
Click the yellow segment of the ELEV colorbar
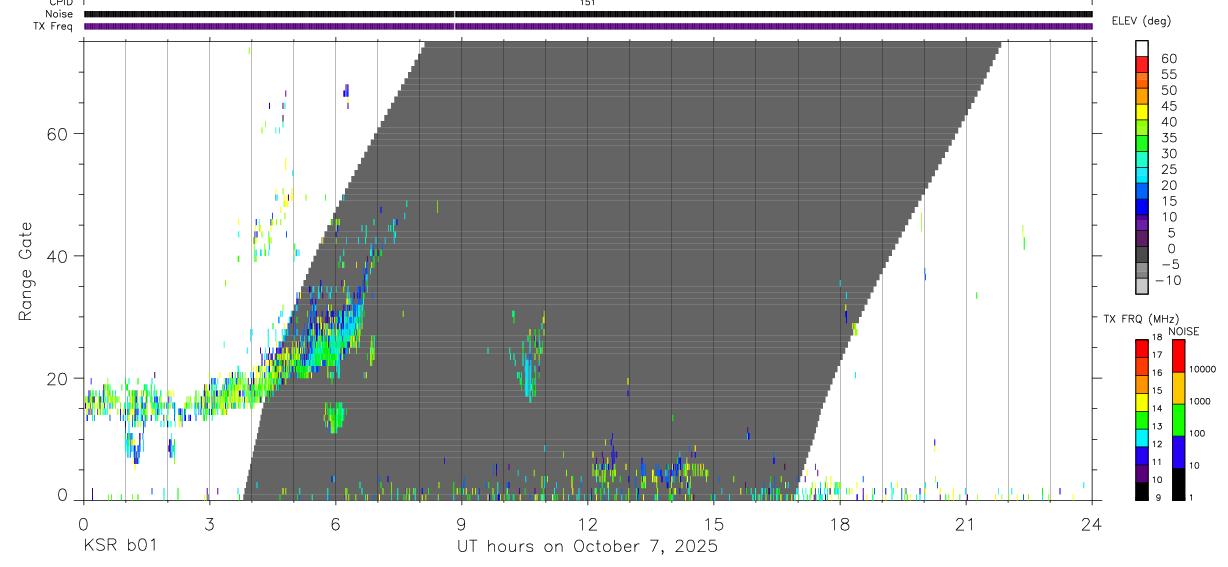point(1142,113)
